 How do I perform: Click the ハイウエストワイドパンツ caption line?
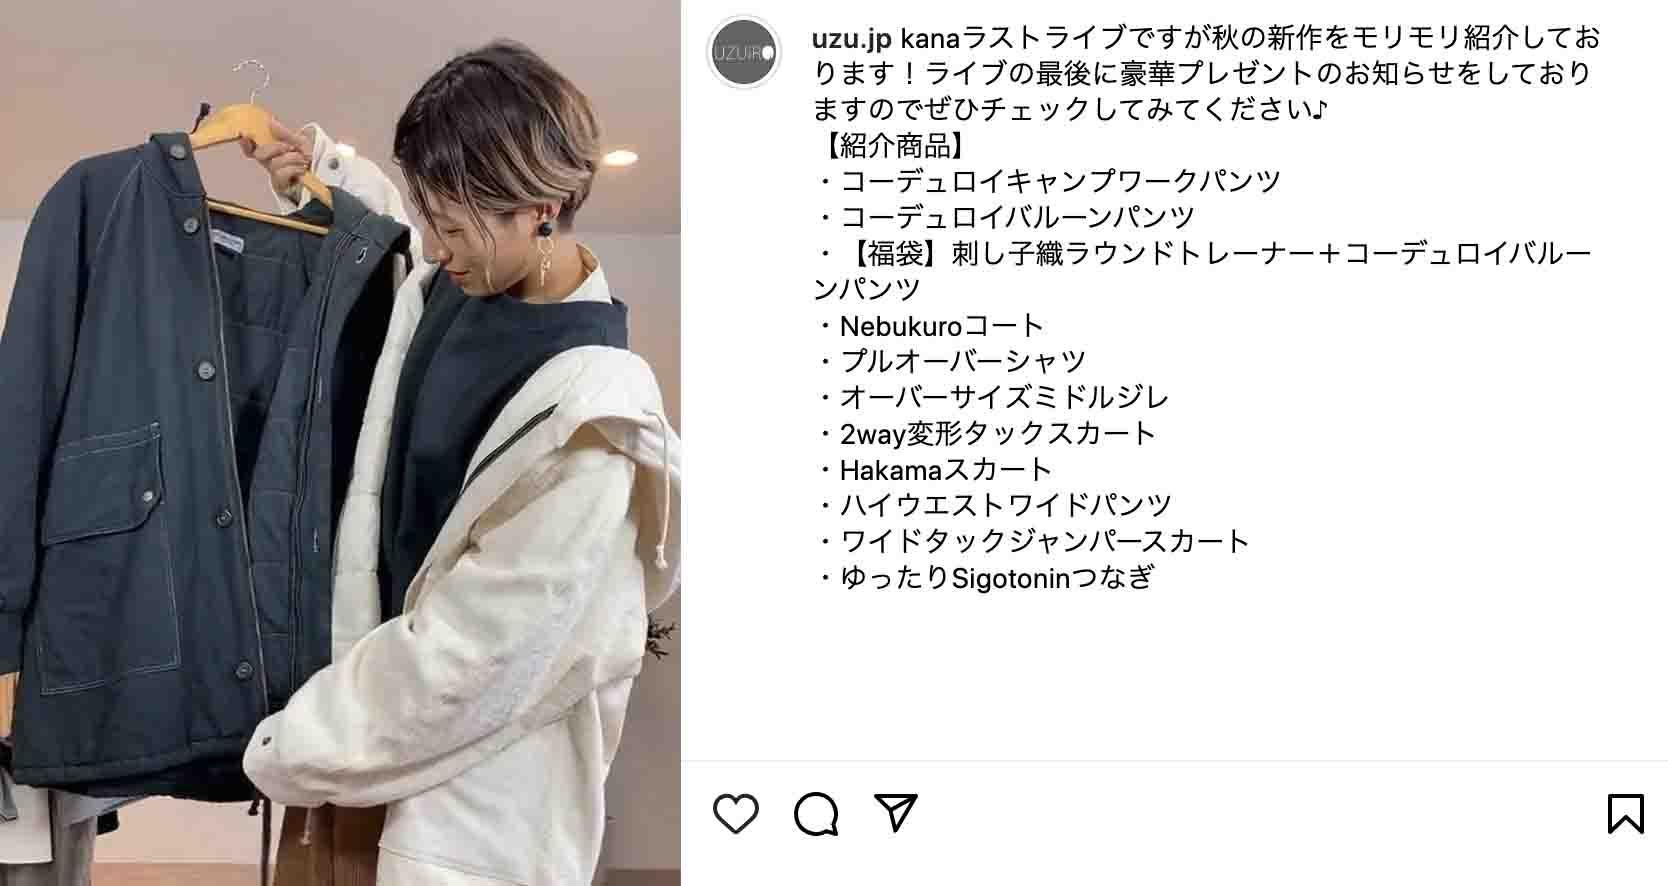click(994, 506)
